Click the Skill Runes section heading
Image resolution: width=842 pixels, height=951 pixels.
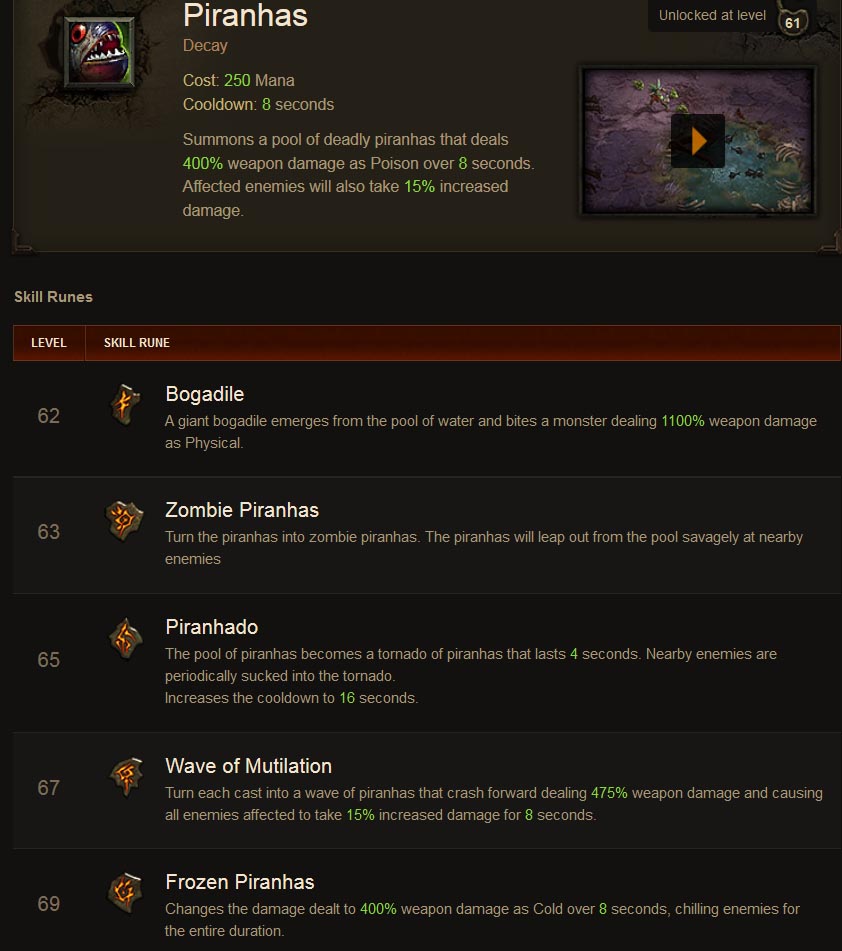(53, 297)
